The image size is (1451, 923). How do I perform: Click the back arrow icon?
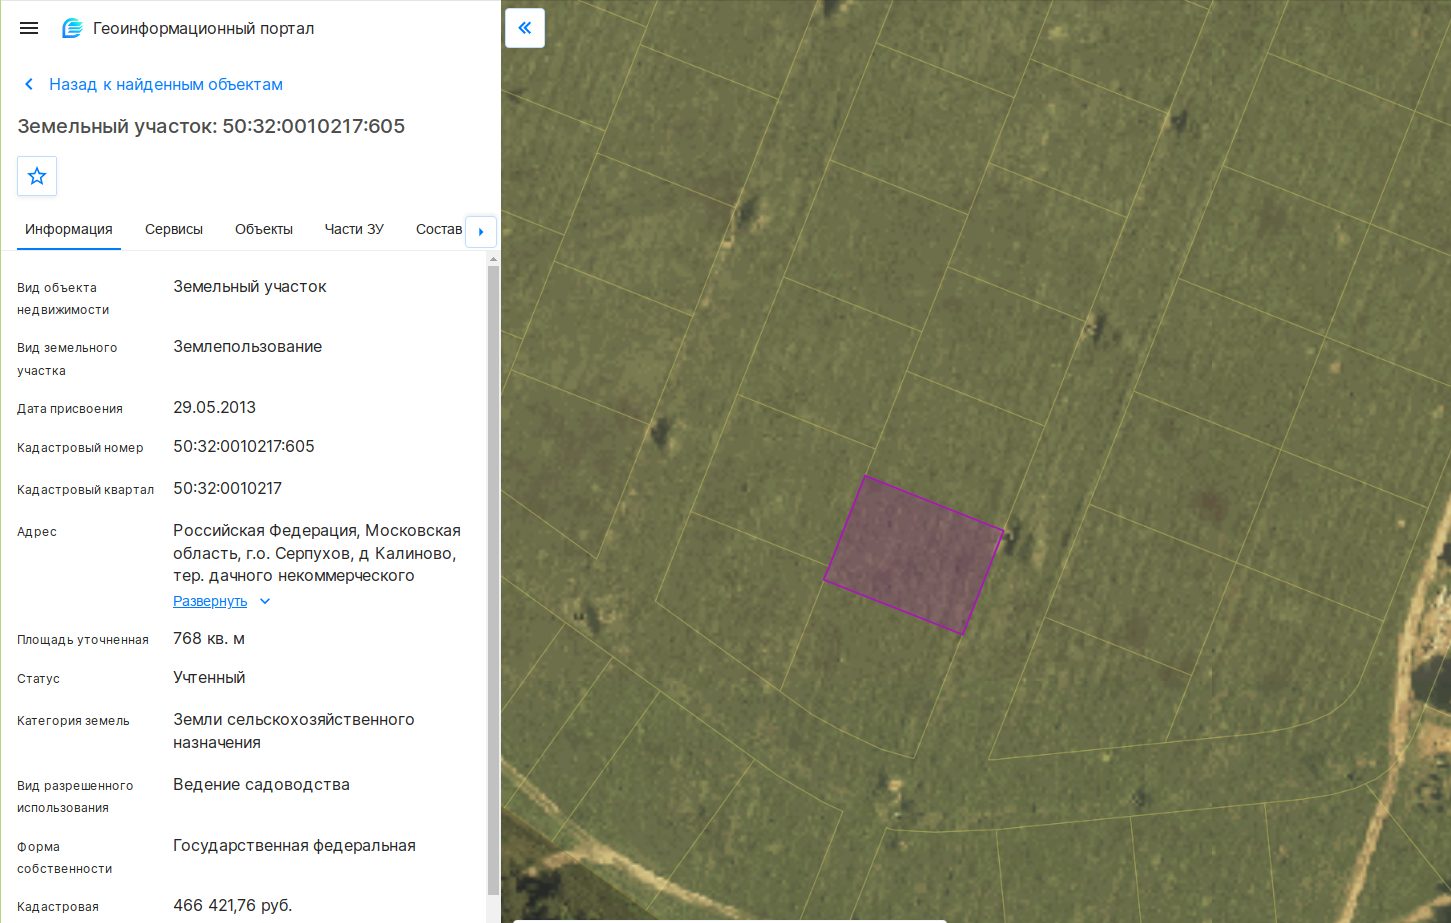[x=29, y=85]
